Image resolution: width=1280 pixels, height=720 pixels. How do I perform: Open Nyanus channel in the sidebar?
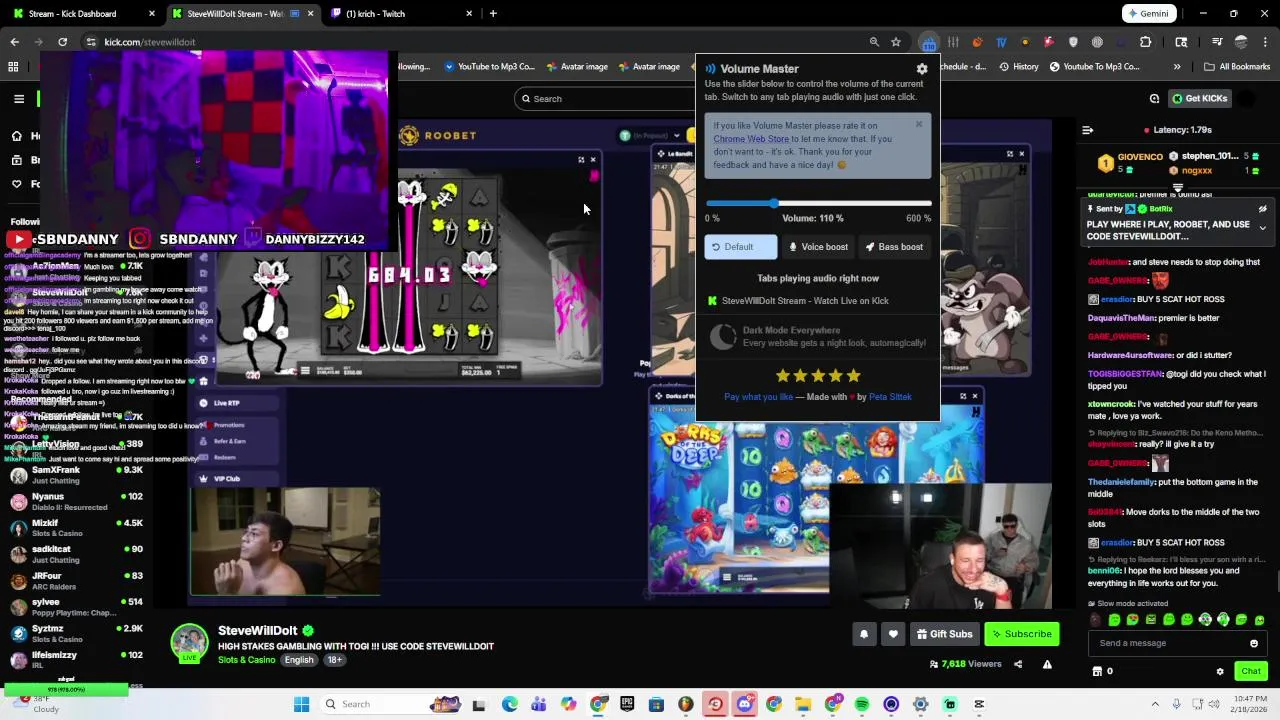76,502
